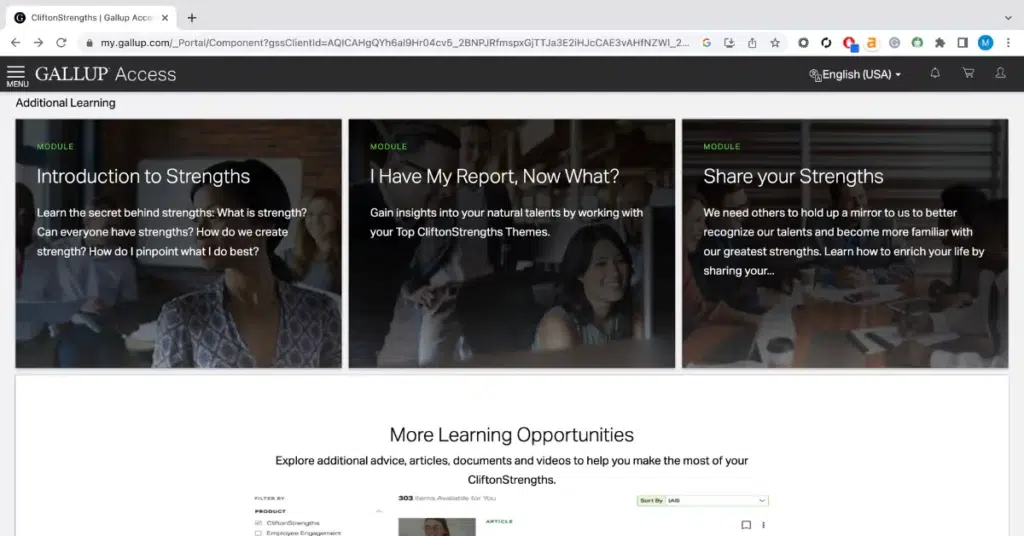This screenshot has height=536, width=1024.
Task: Reload the Gallup page
Action: click(x=61, y=42)
